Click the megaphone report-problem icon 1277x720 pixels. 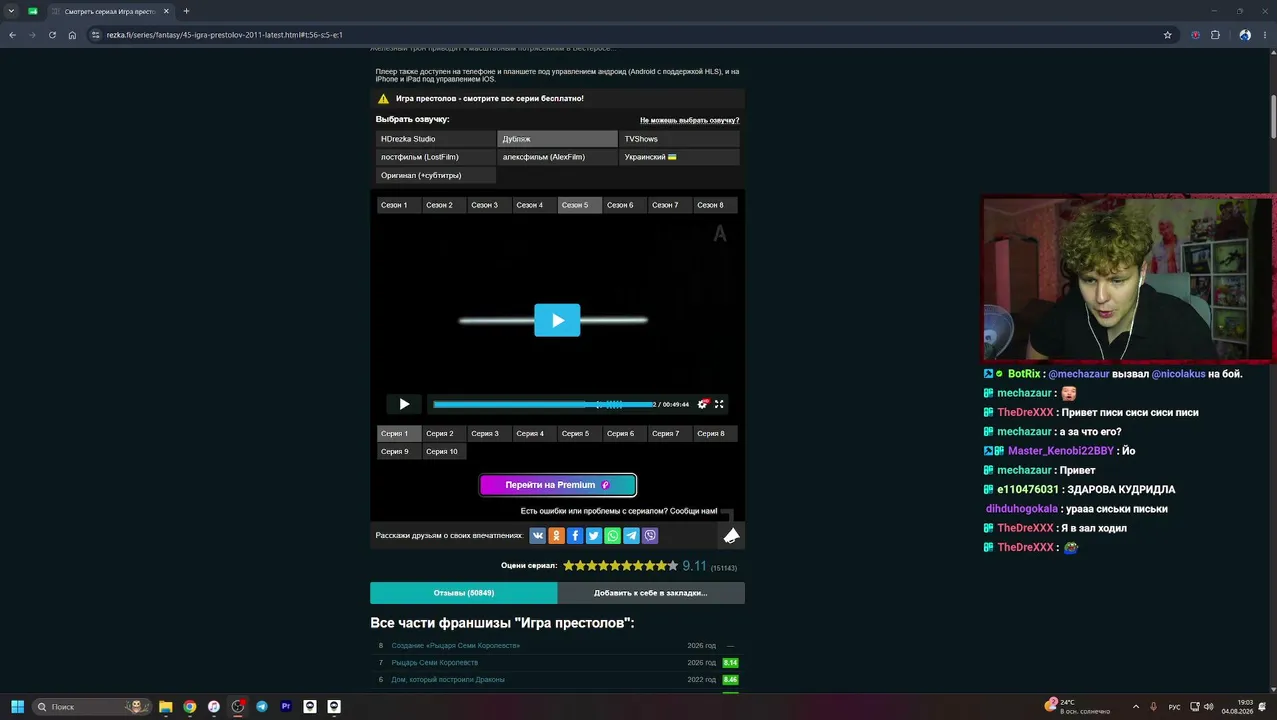731,536
